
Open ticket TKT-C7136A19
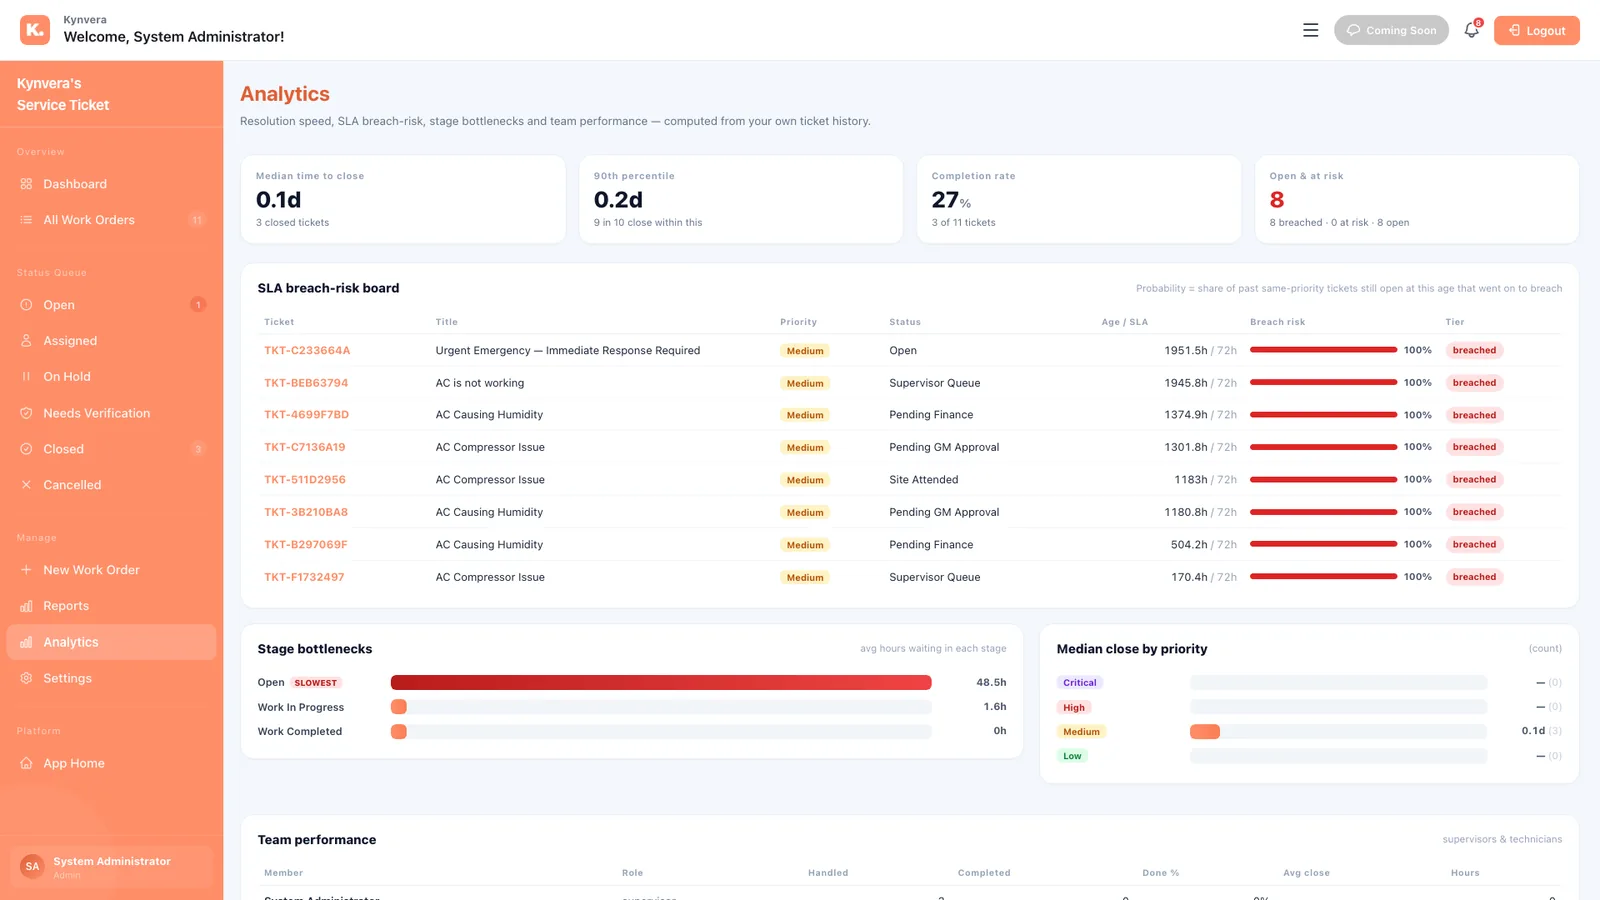coord(305,447)
